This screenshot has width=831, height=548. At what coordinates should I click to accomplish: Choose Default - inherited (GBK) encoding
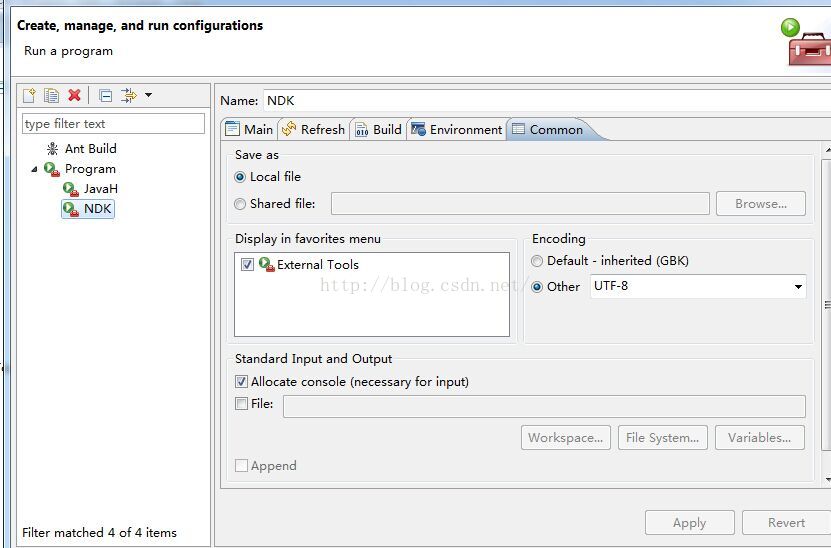click(x=538, y=261)
